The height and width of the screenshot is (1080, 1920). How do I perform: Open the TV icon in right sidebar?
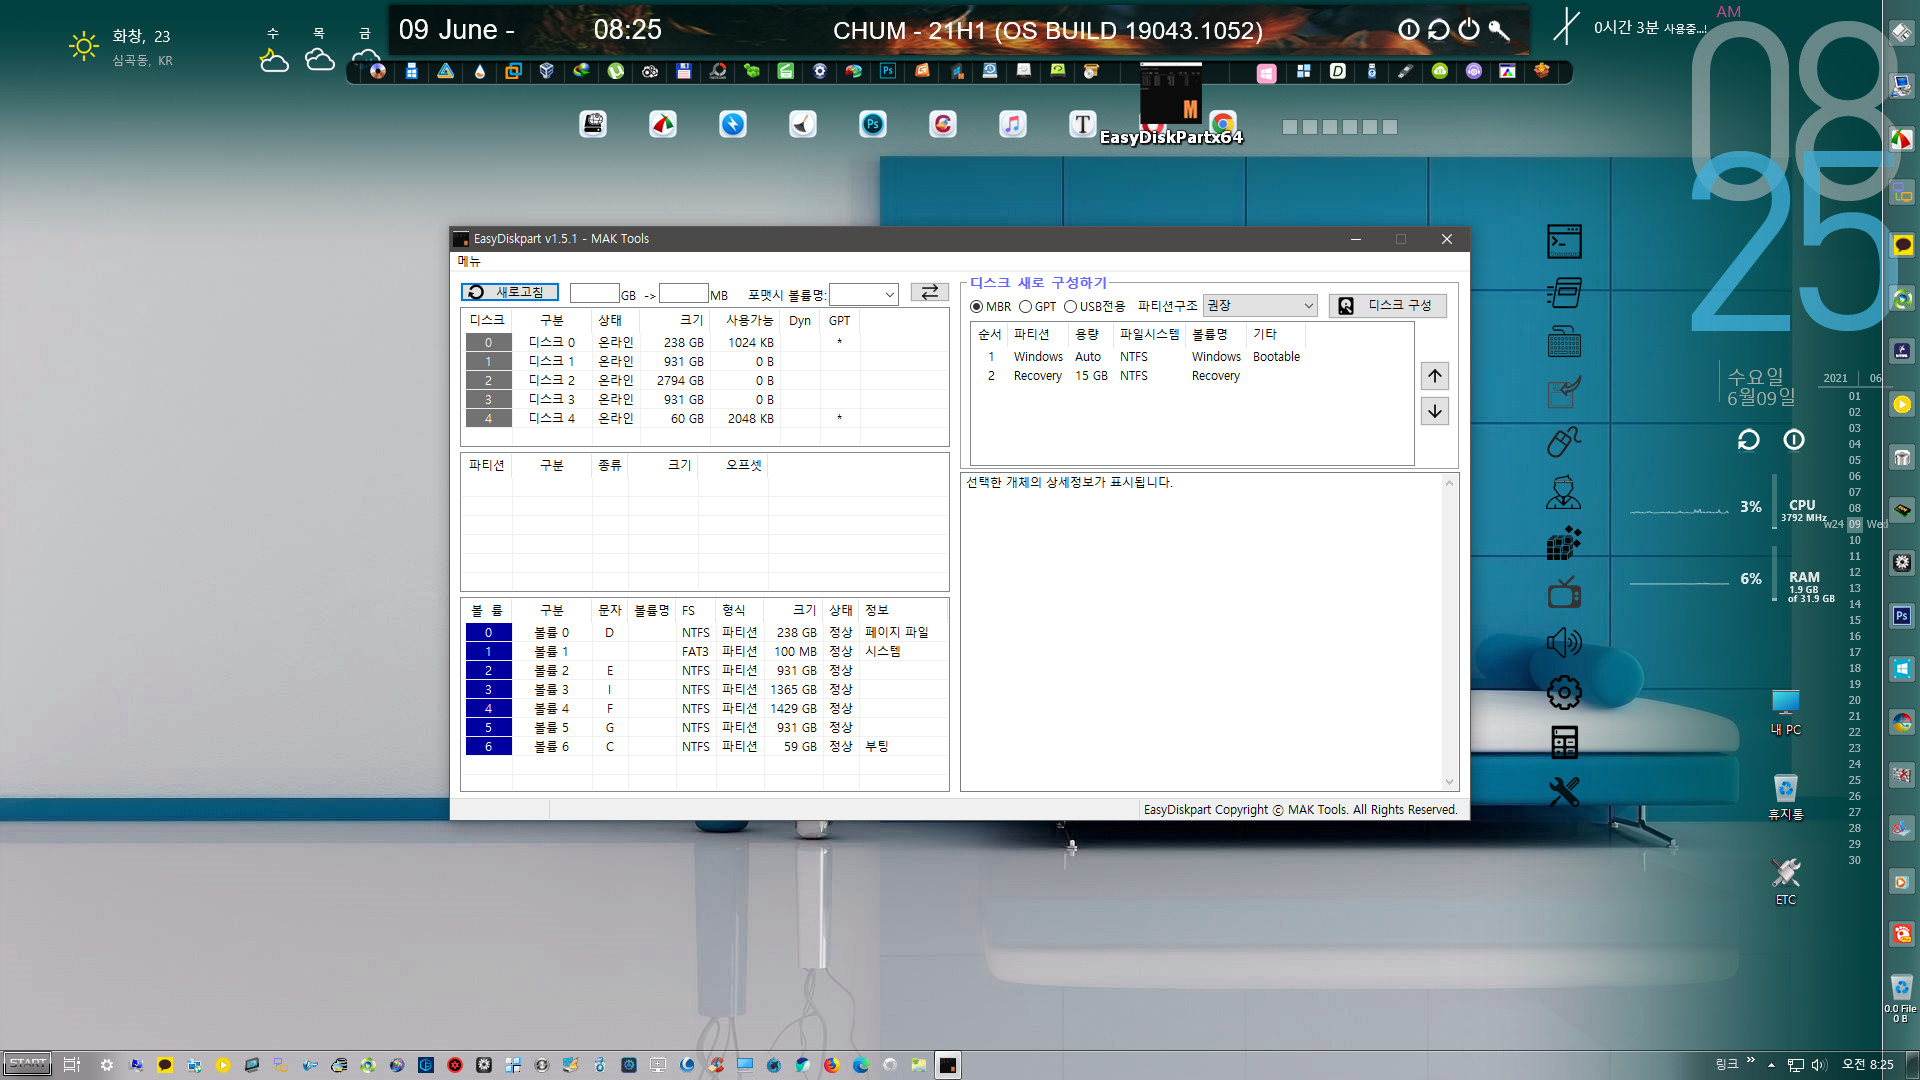1564,592
